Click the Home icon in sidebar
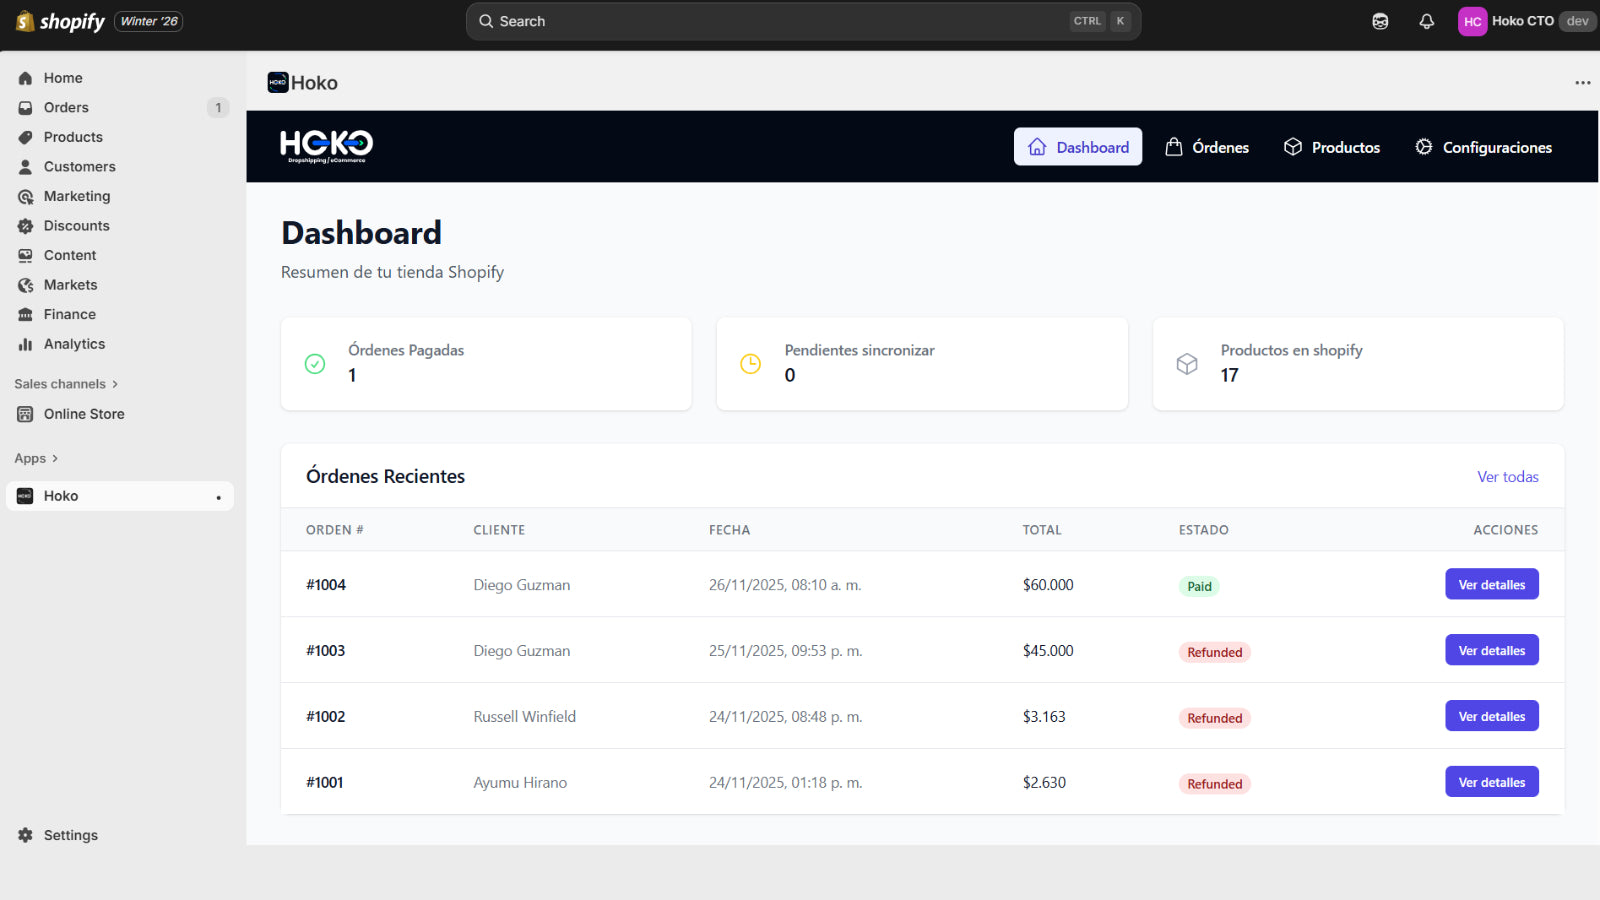This screenshot has height=900, width=1600. (25, 78)
